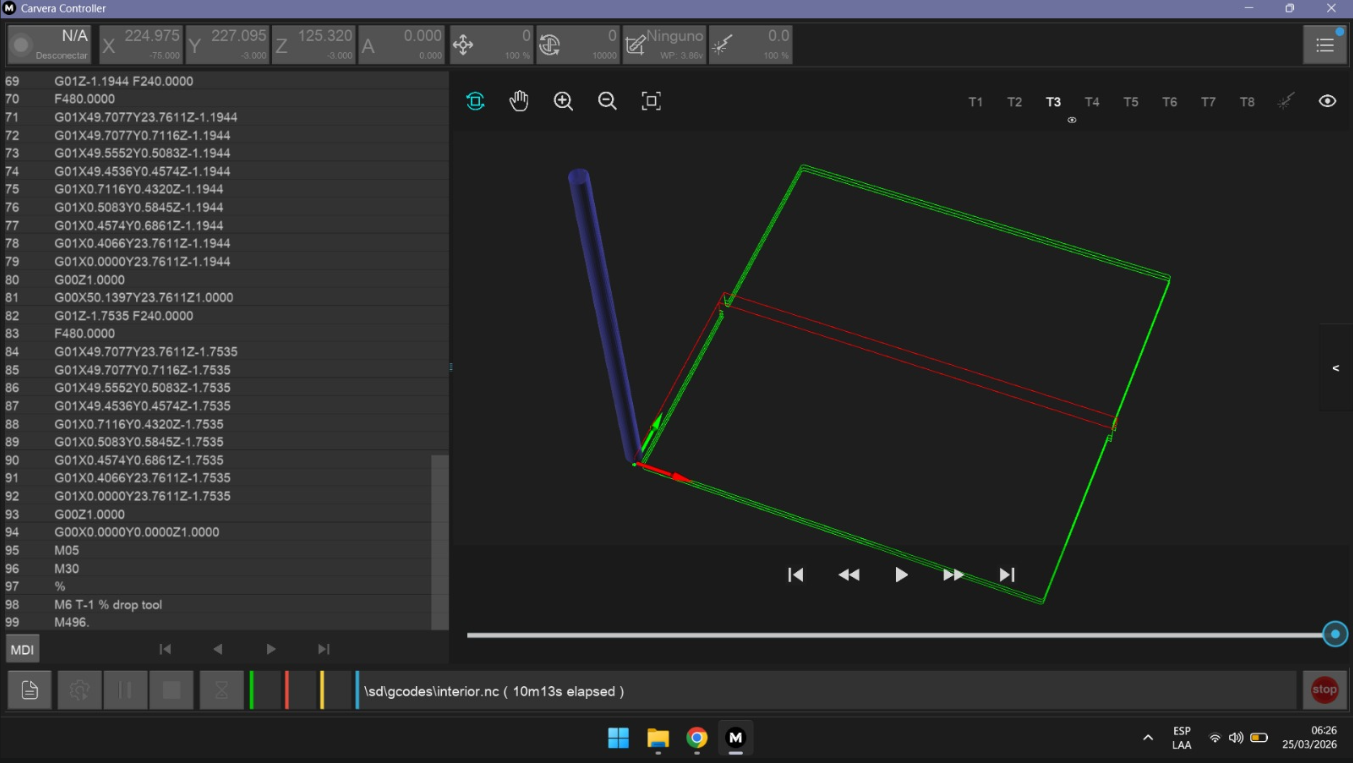Select line 98 M6 T-1 drop tool
1353x763 pixels.
[224, 604]
